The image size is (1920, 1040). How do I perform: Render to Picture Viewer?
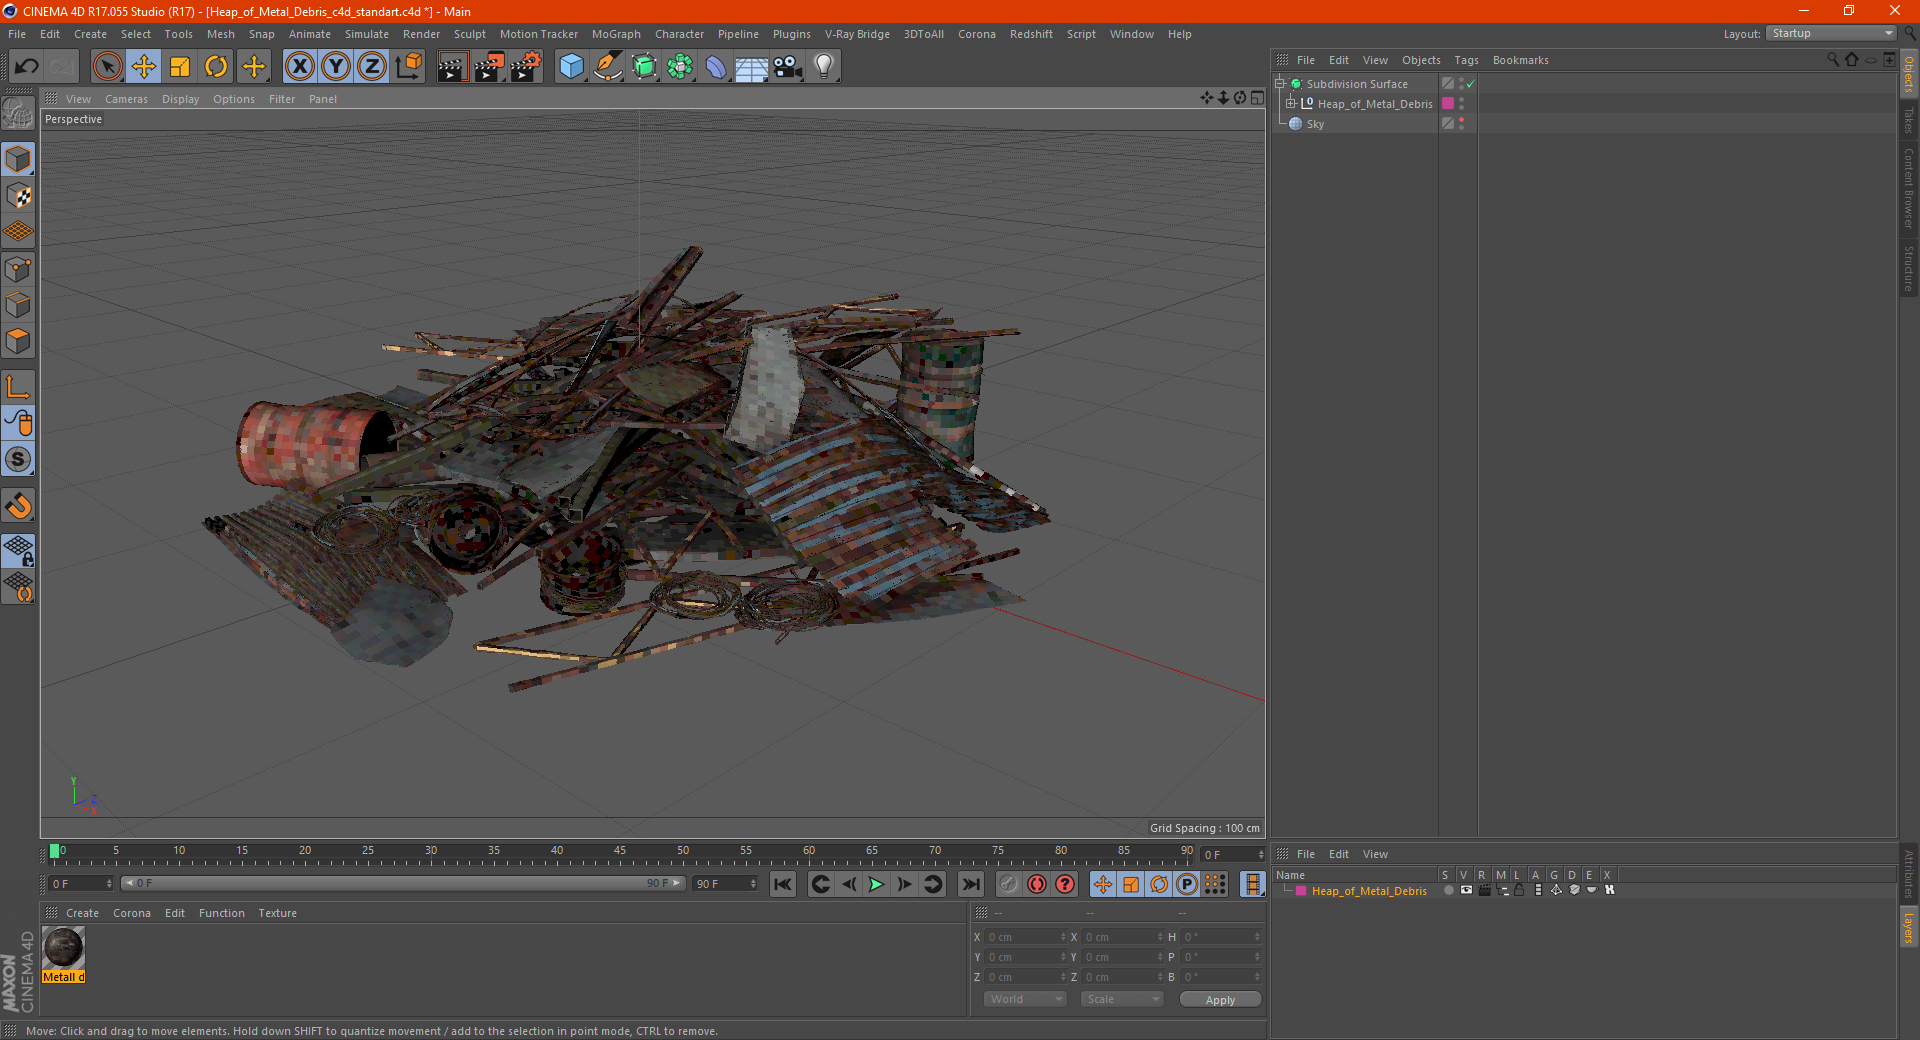(x=489, y=67)
